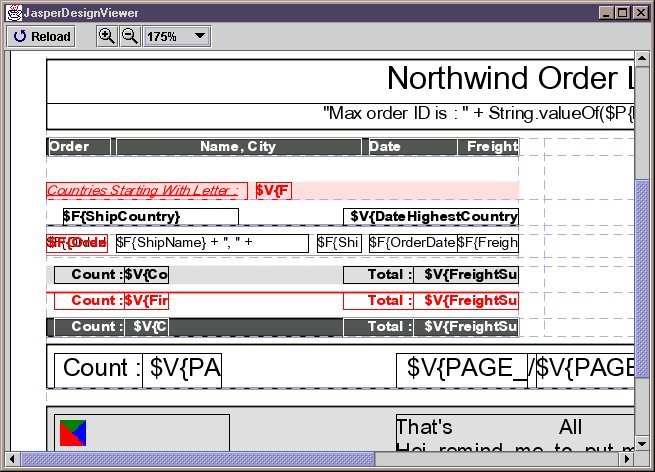Click the vertical scrollbar up arrow
Viewport: 655px width, 472px height.
[x=642, y=58]
